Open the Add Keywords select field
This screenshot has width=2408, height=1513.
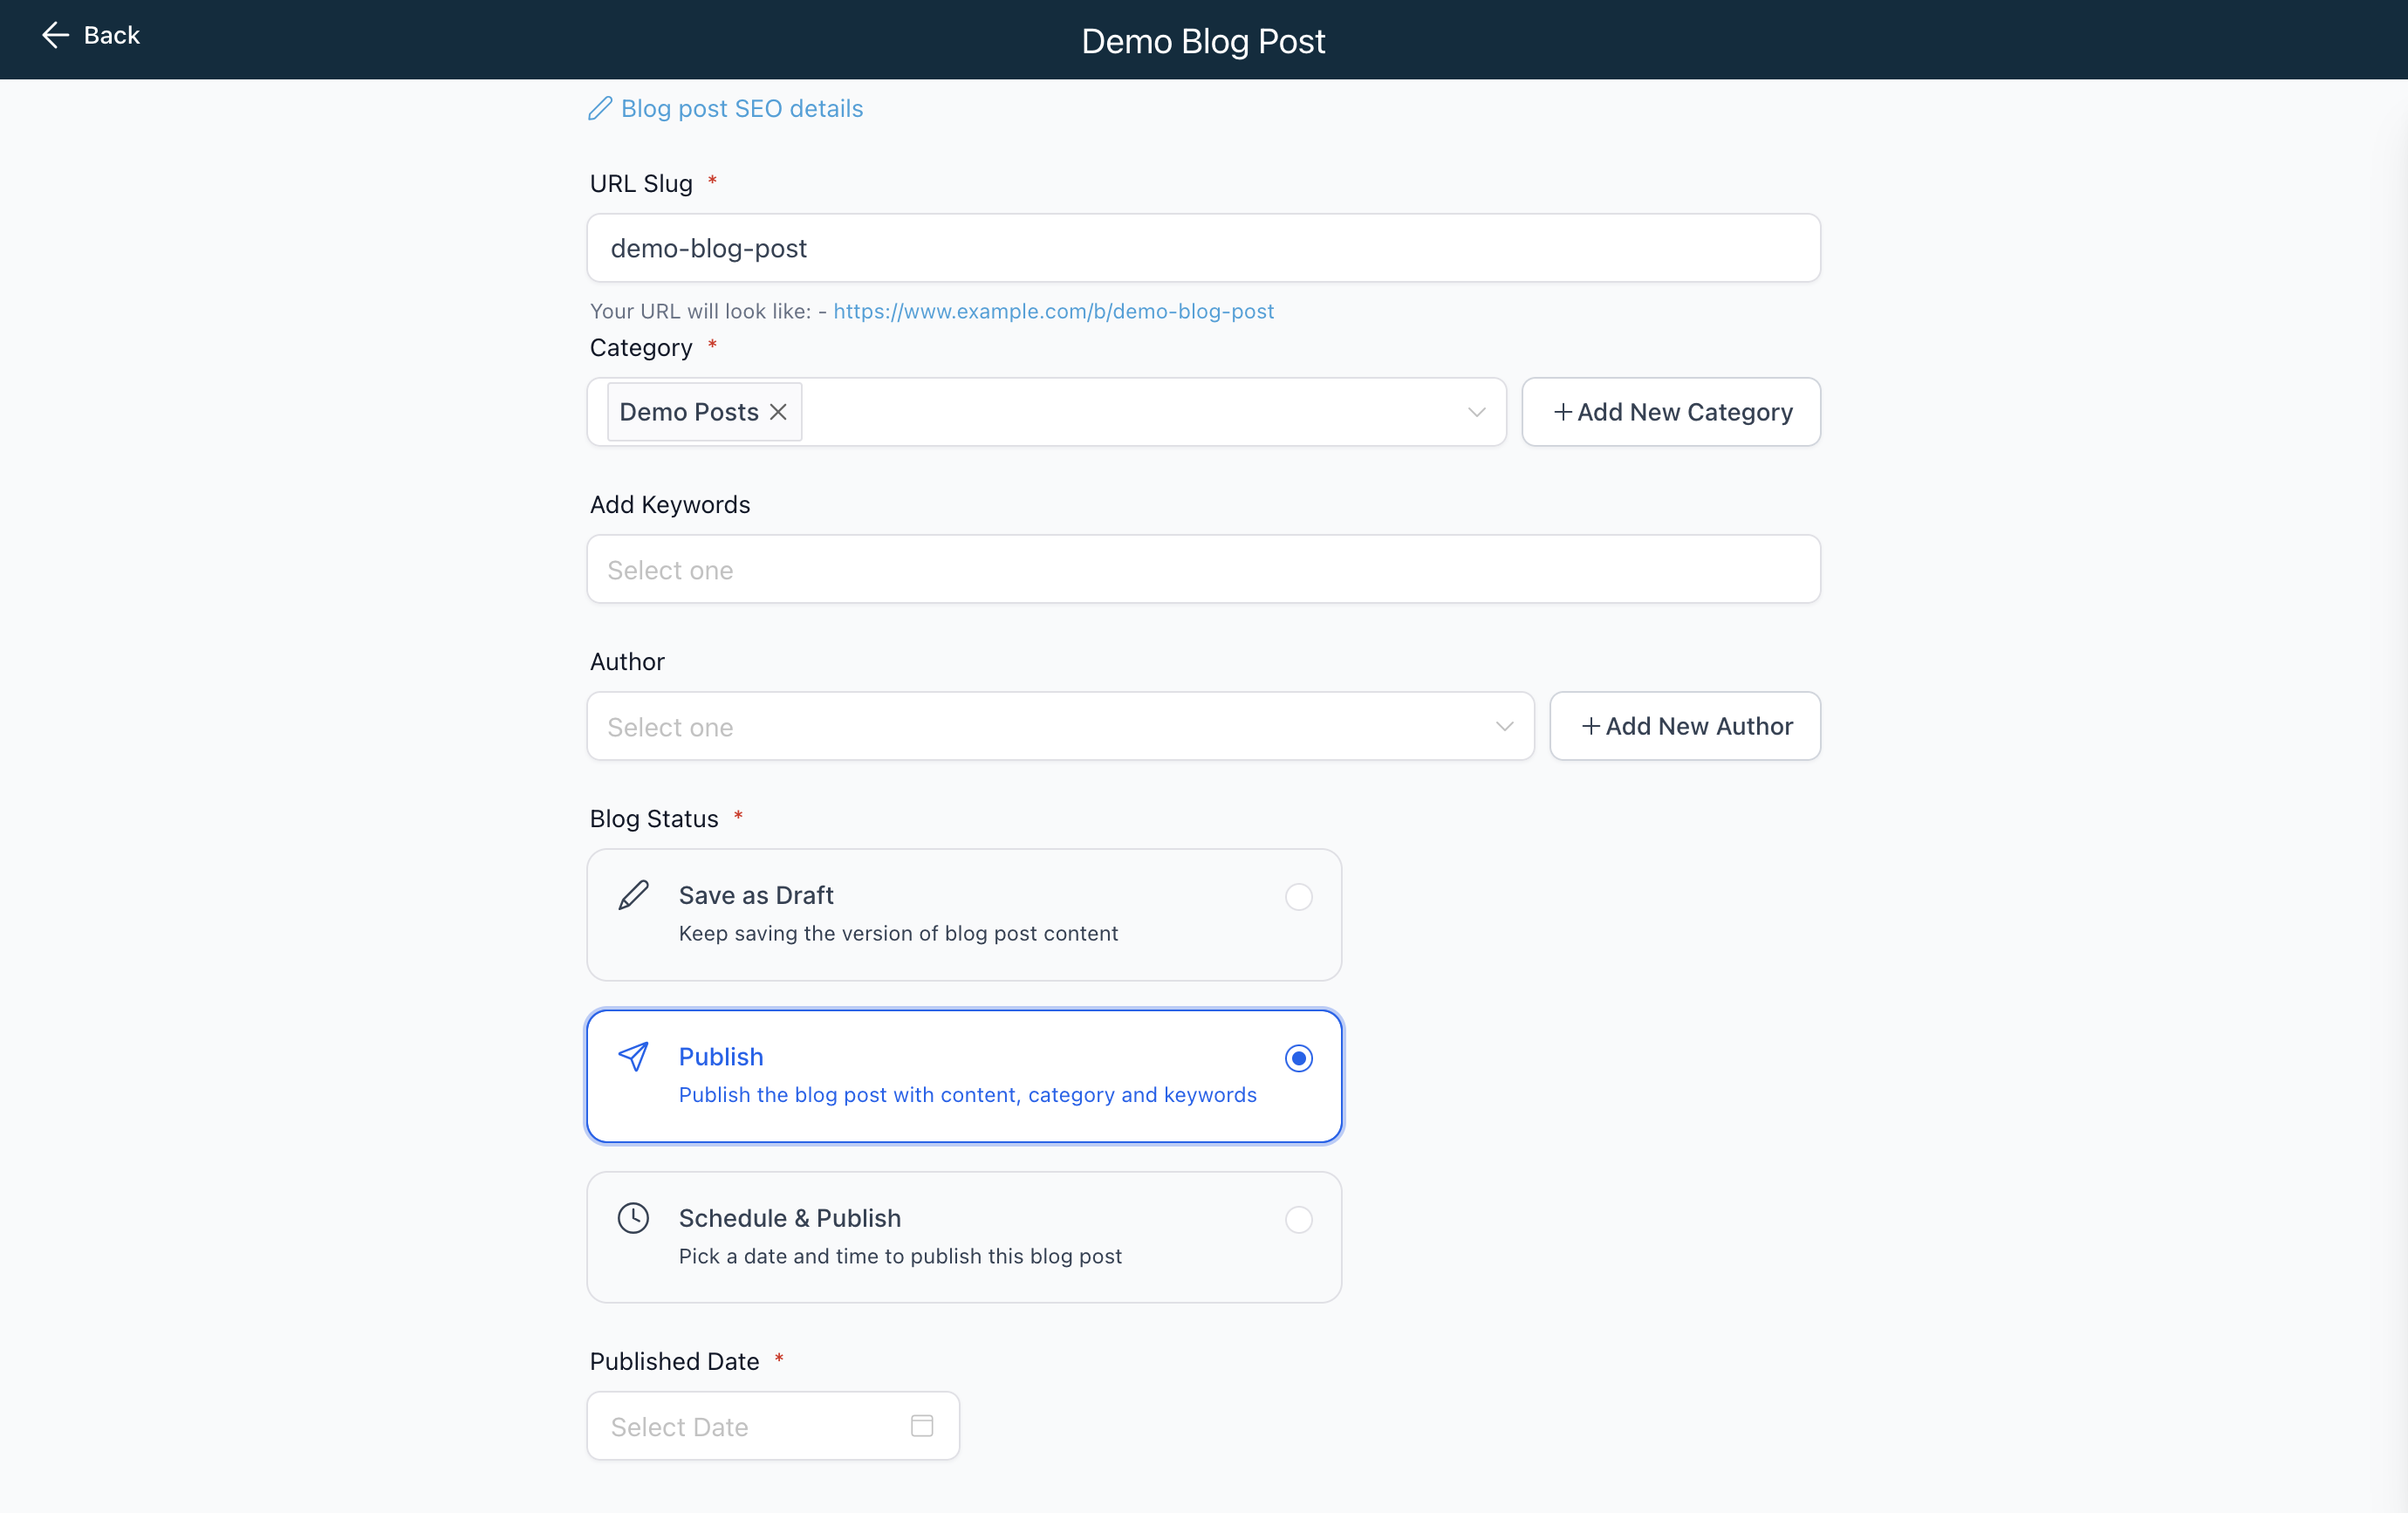point(1203,569)
